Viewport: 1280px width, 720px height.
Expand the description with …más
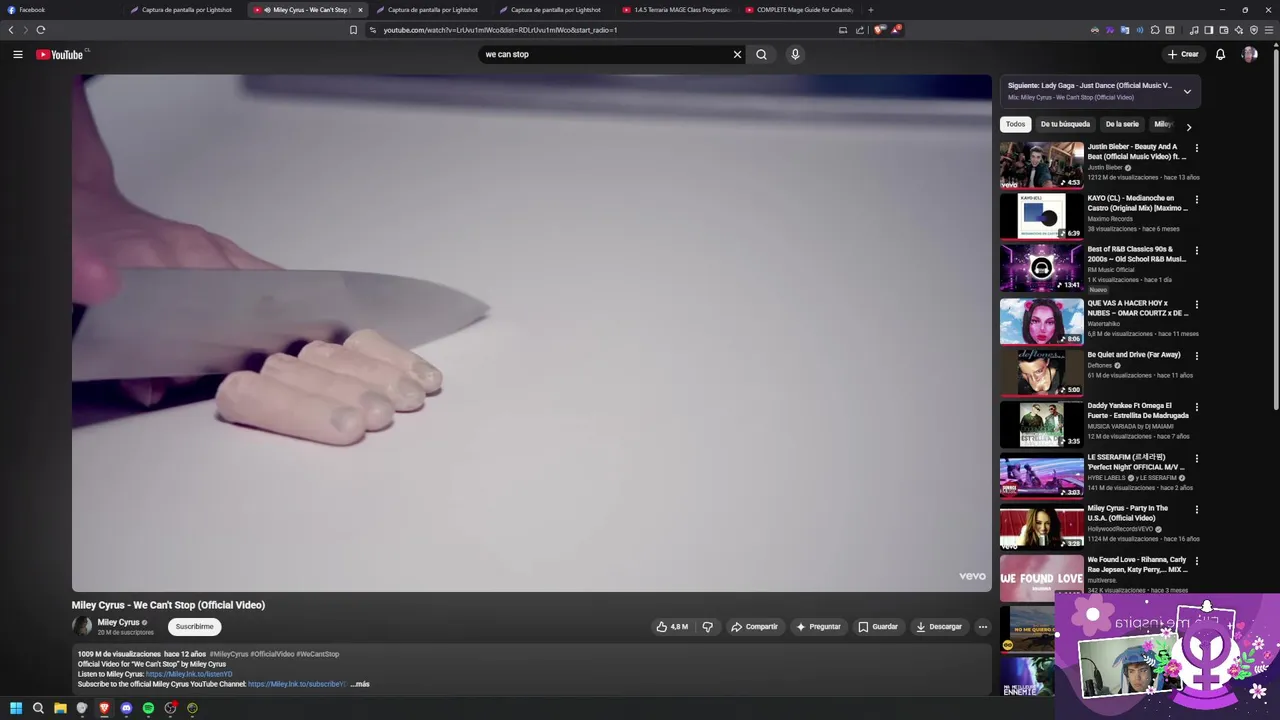[360, 684]
